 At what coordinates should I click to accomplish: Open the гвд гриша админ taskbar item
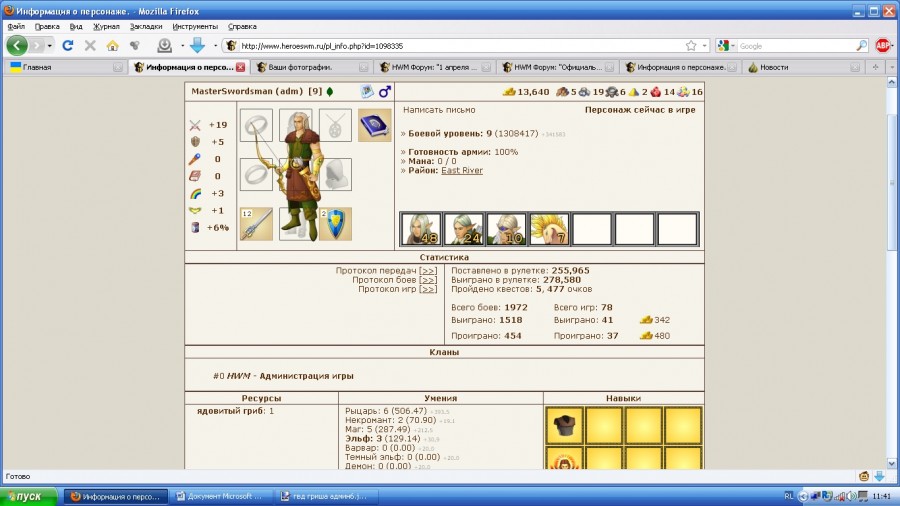click(325, 496)
